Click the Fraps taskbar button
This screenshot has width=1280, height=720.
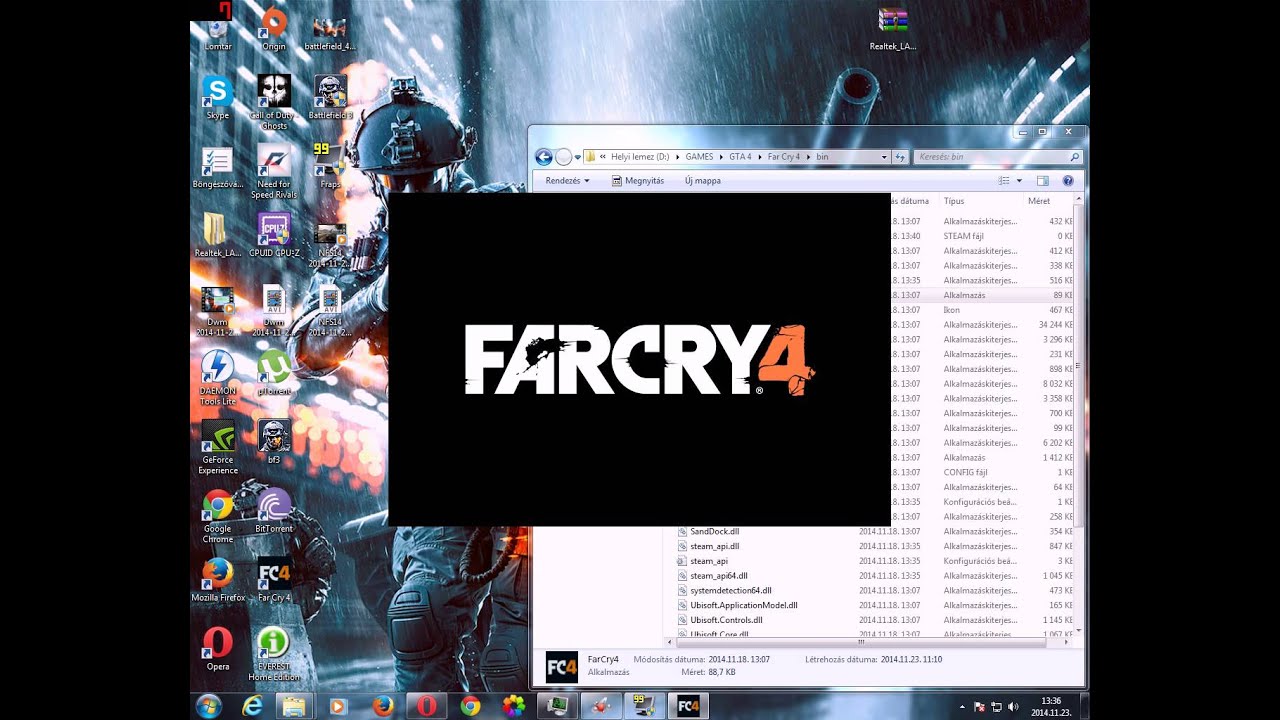(x=644, y=706)
